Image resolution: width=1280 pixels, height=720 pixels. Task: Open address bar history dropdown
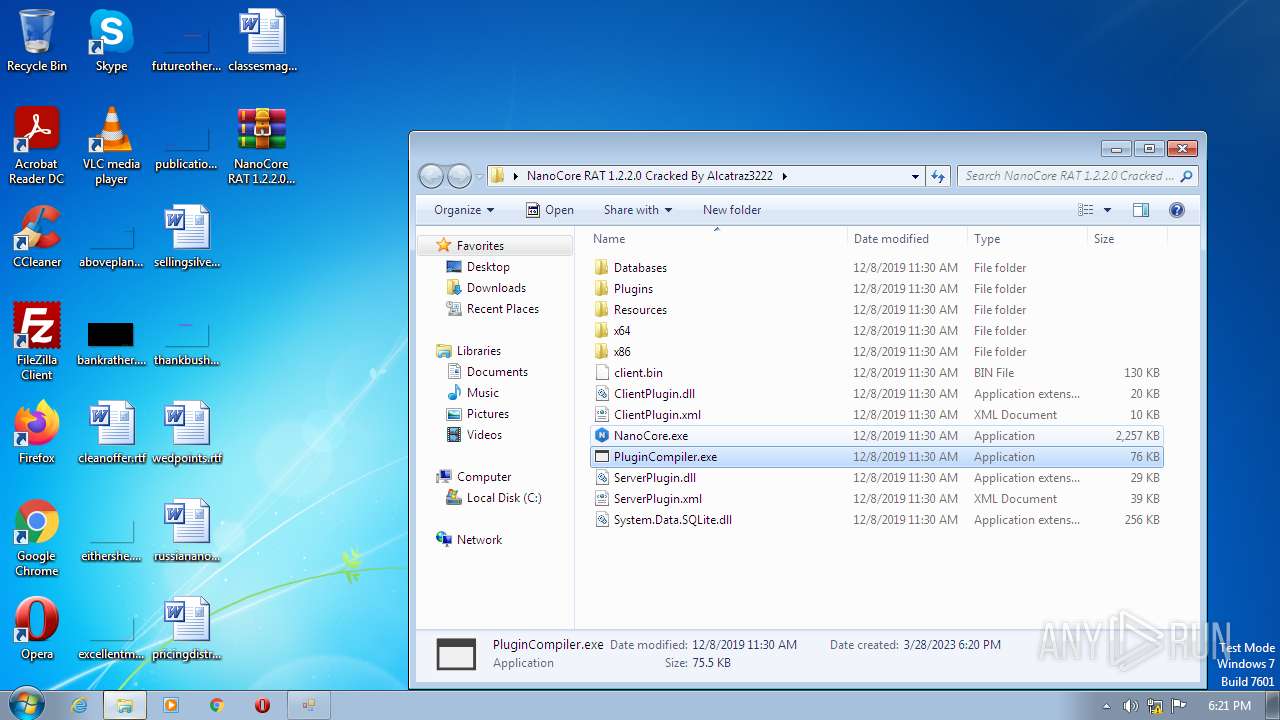(915, 176)
